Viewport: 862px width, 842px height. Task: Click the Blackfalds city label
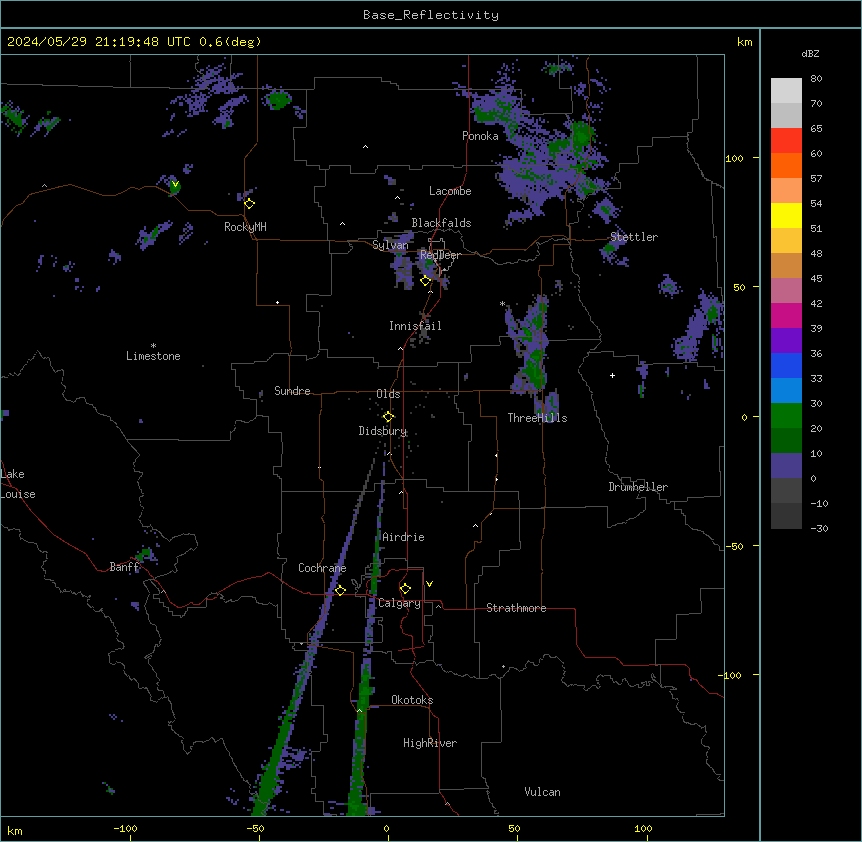coord(441,223)
